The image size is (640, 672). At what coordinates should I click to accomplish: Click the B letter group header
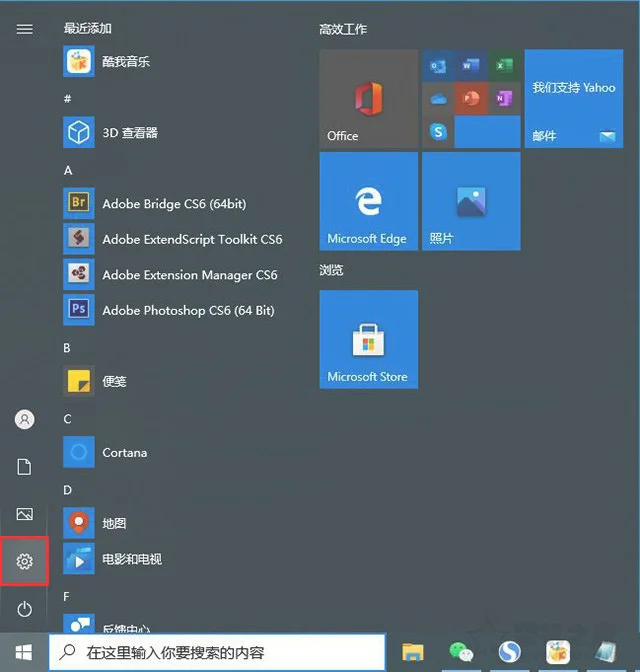tap(67, 348)
